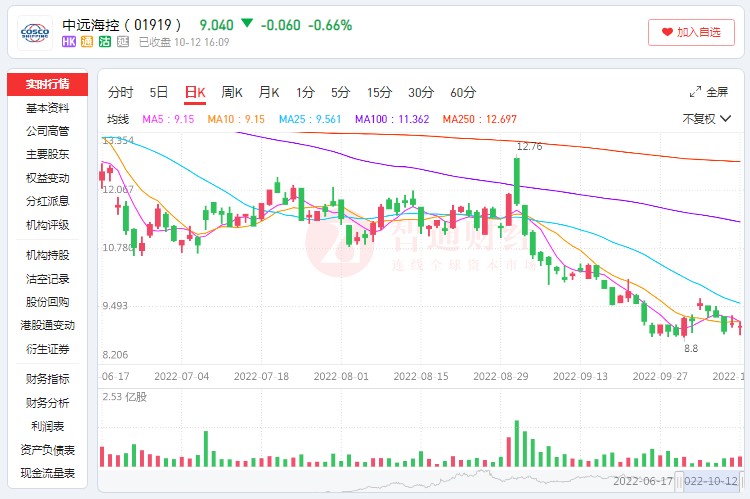Toggle the MA250 moving average line
The height and width of the screenshot is (499, 750).
479,119
